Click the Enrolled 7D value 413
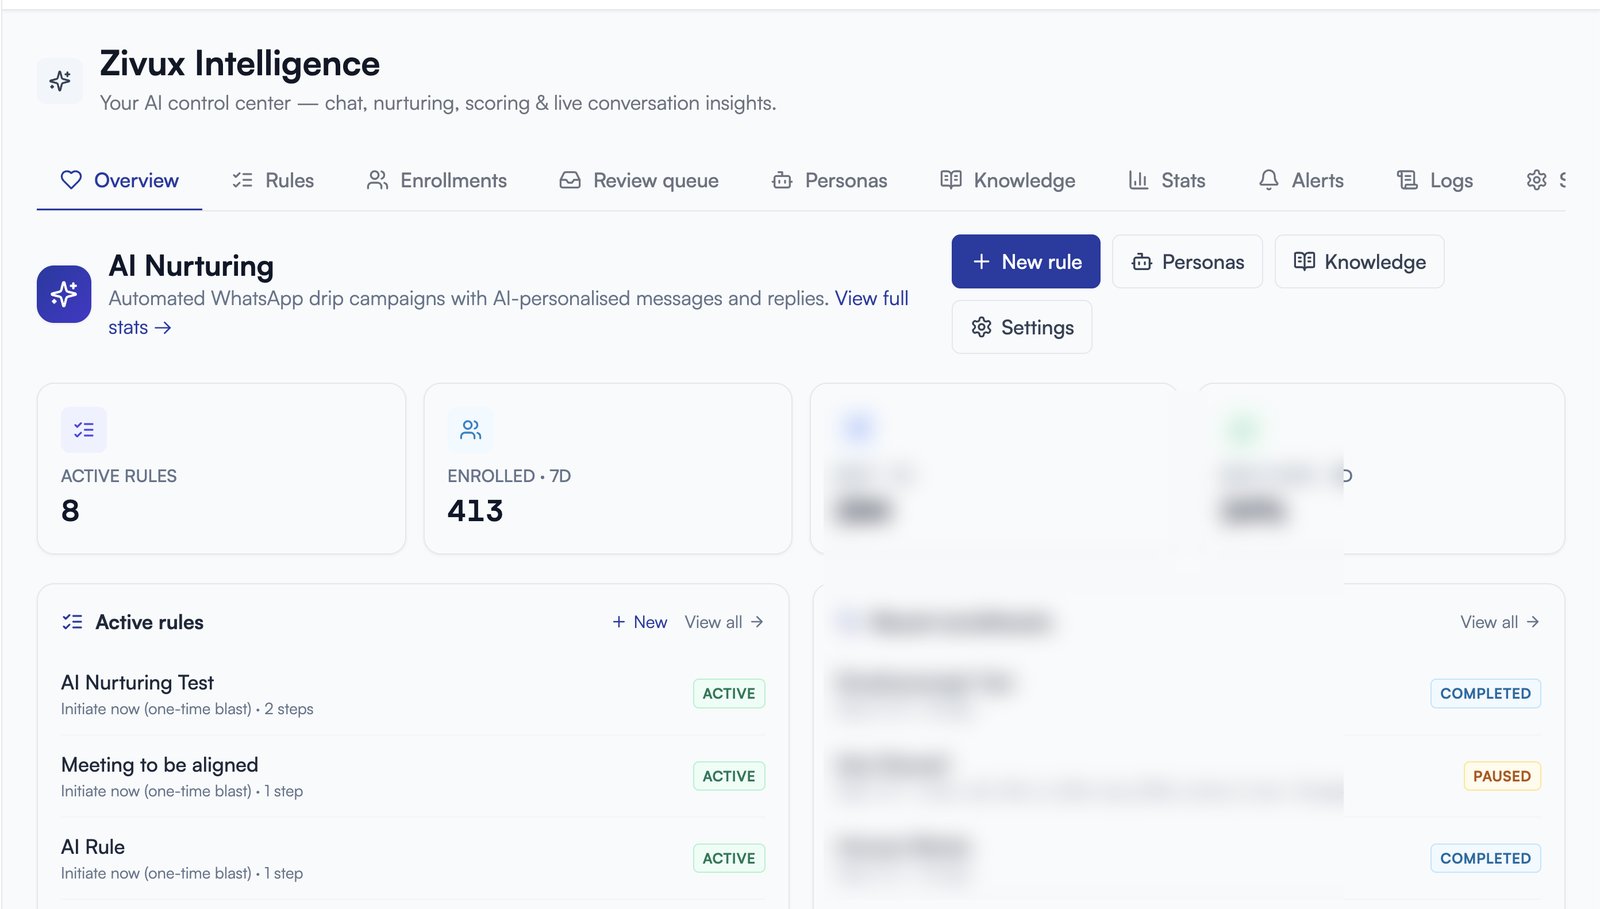The width and height of the screenshot is (1600, 909). 475,511
